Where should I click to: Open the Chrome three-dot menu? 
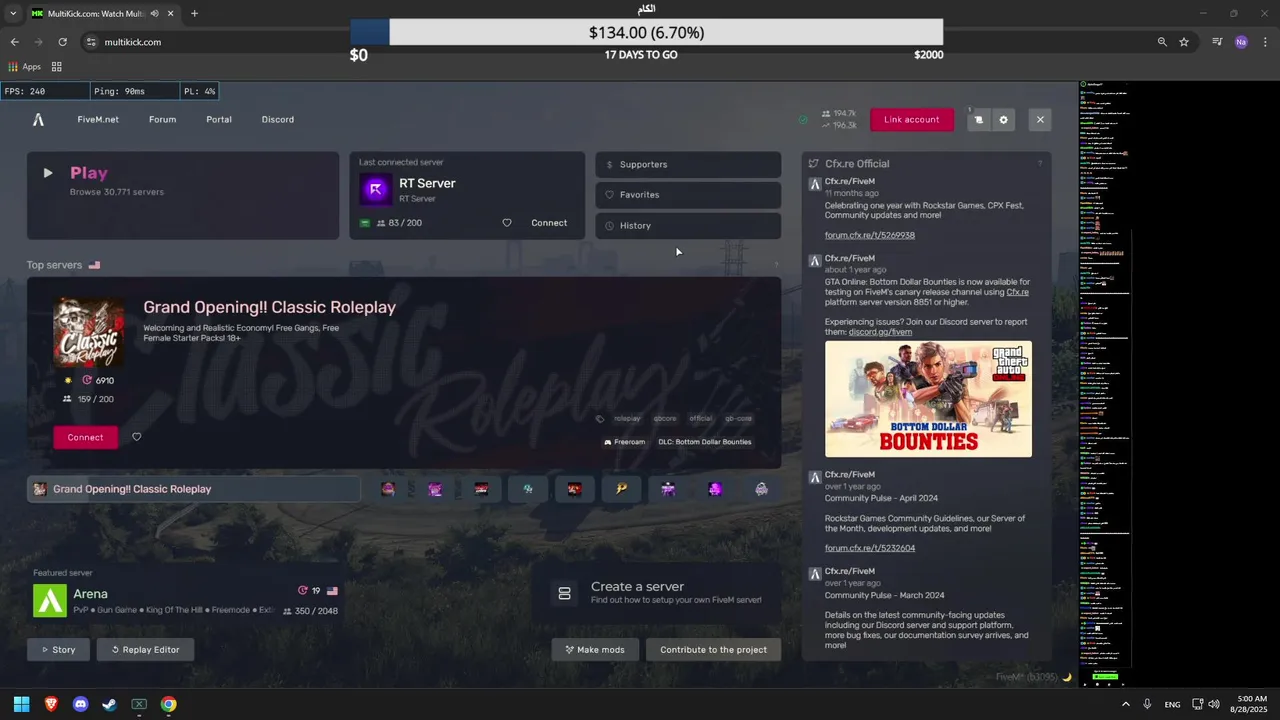[x=1265, y=42]
